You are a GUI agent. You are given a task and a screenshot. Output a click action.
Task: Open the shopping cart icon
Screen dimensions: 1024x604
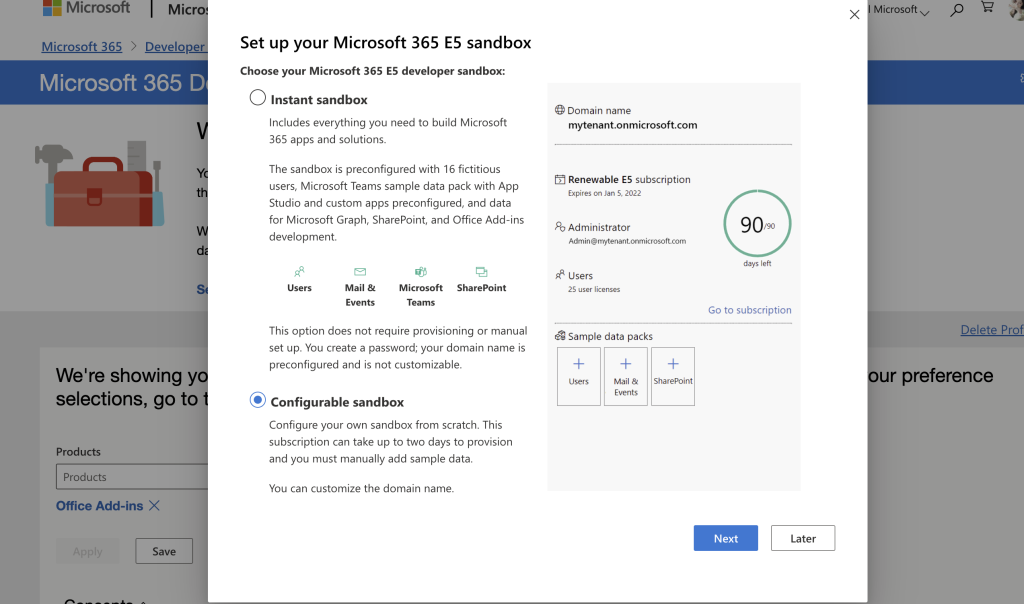pyautogui.click(x=987, y=8)
